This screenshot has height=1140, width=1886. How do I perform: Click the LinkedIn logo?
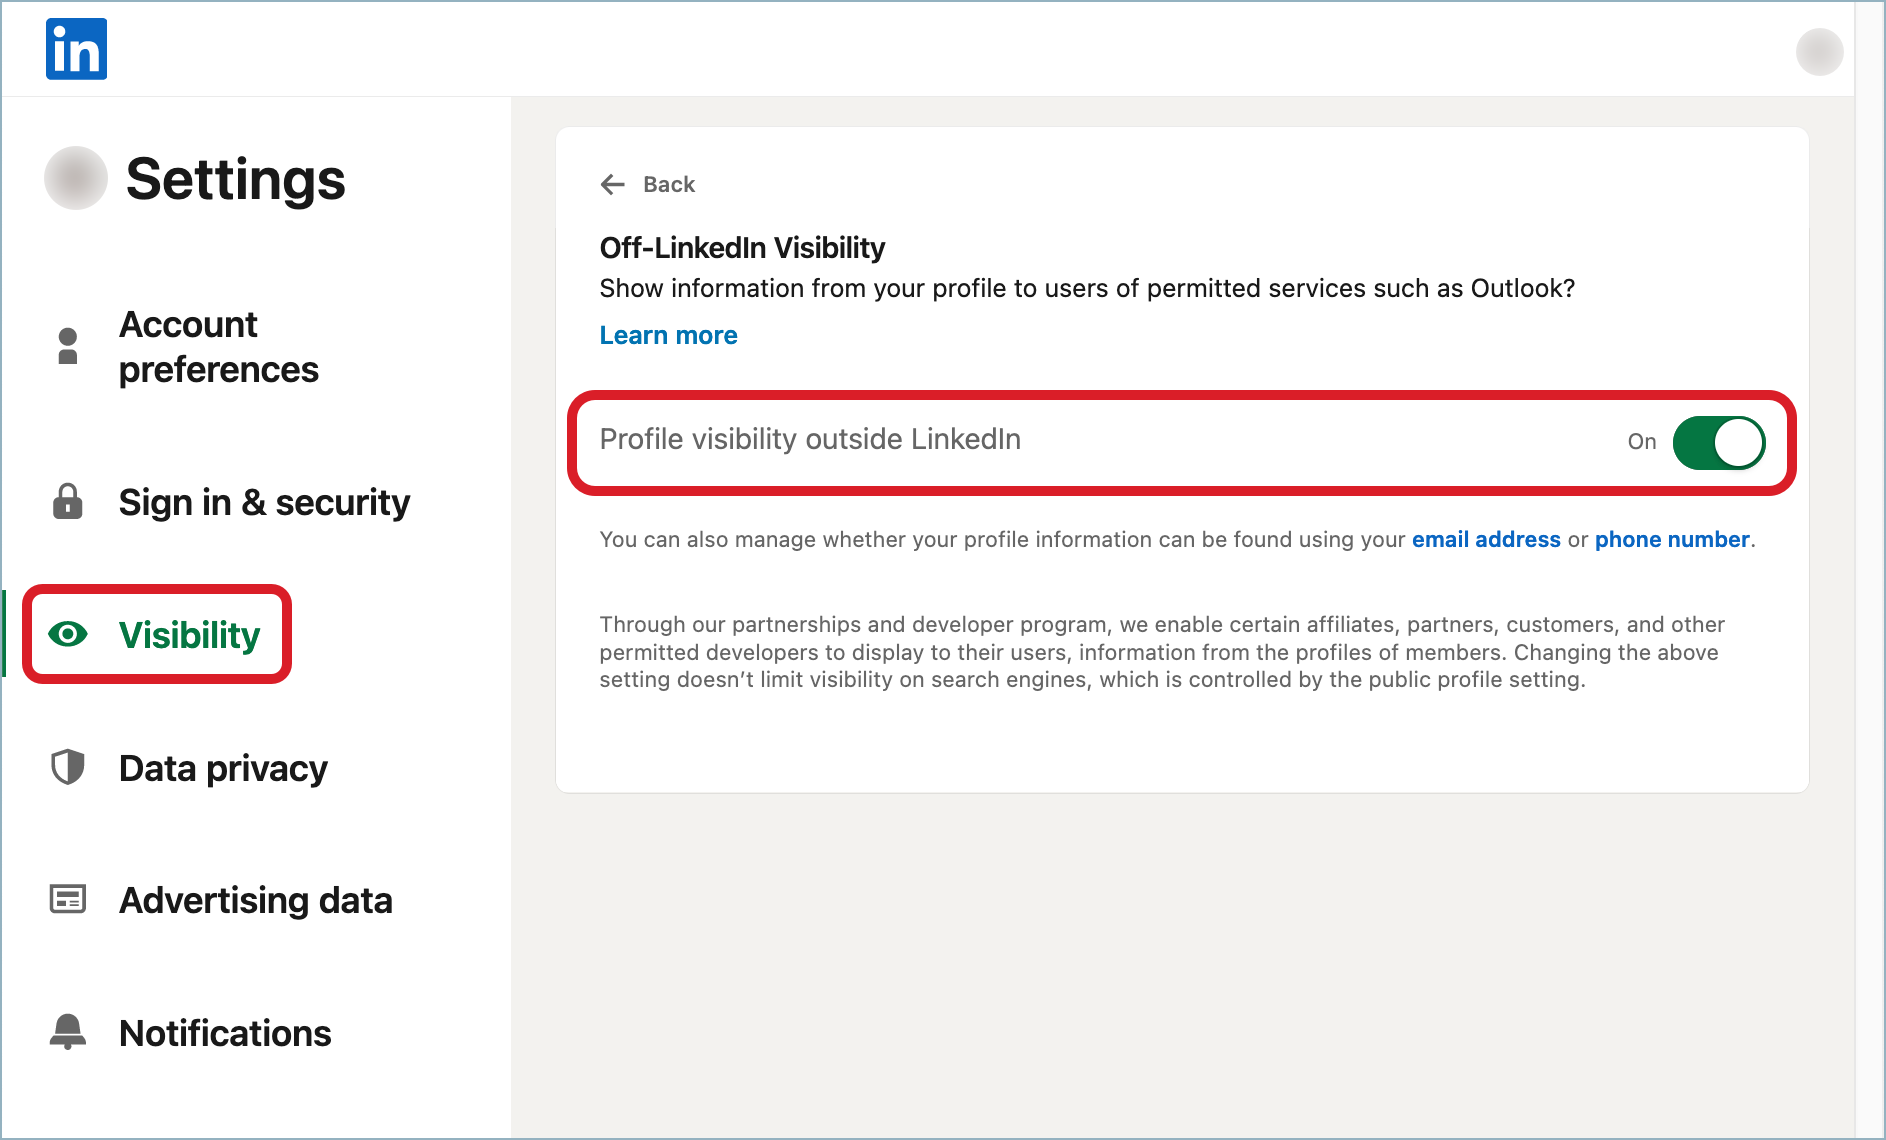[76, 48]
